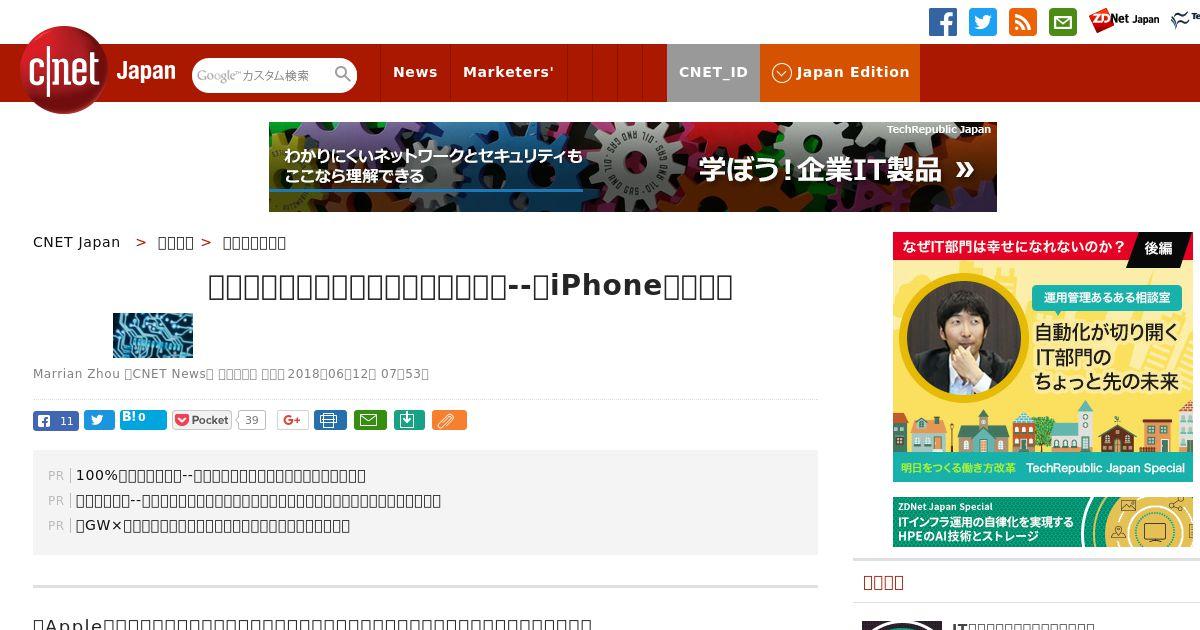
Task: Open the TechRepublic Japan enterprise IT banner
Action: click(x=632, y=167)
